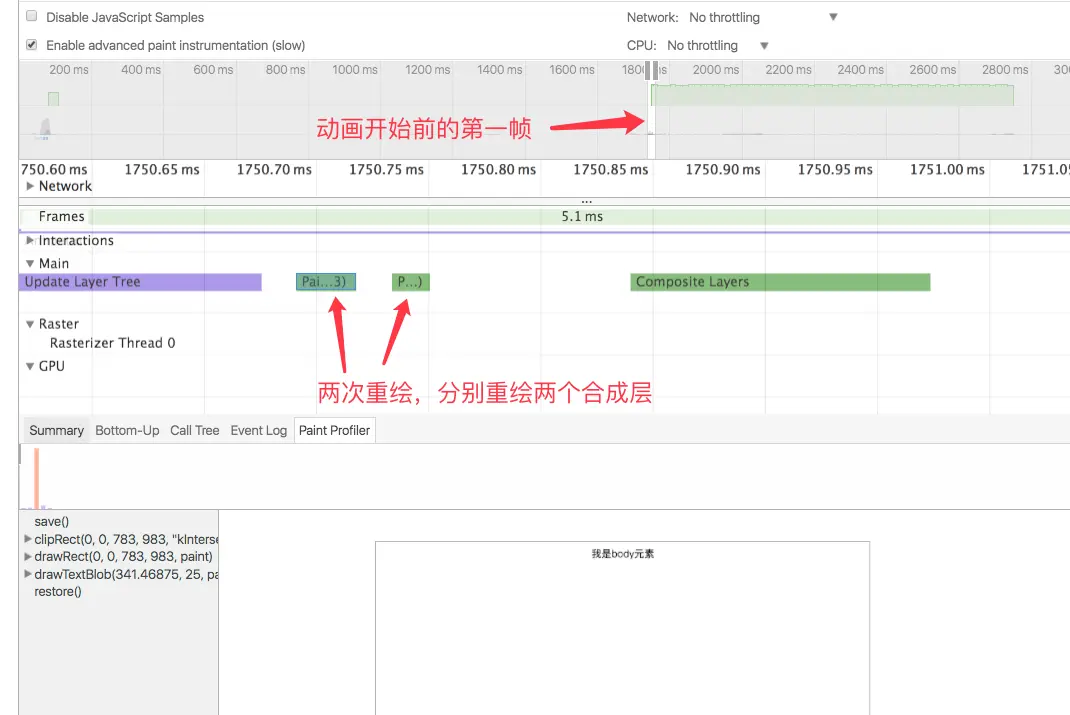Click the 1750.90 ms ruler label
The image size is (1070, 715).
pos(723,169)
